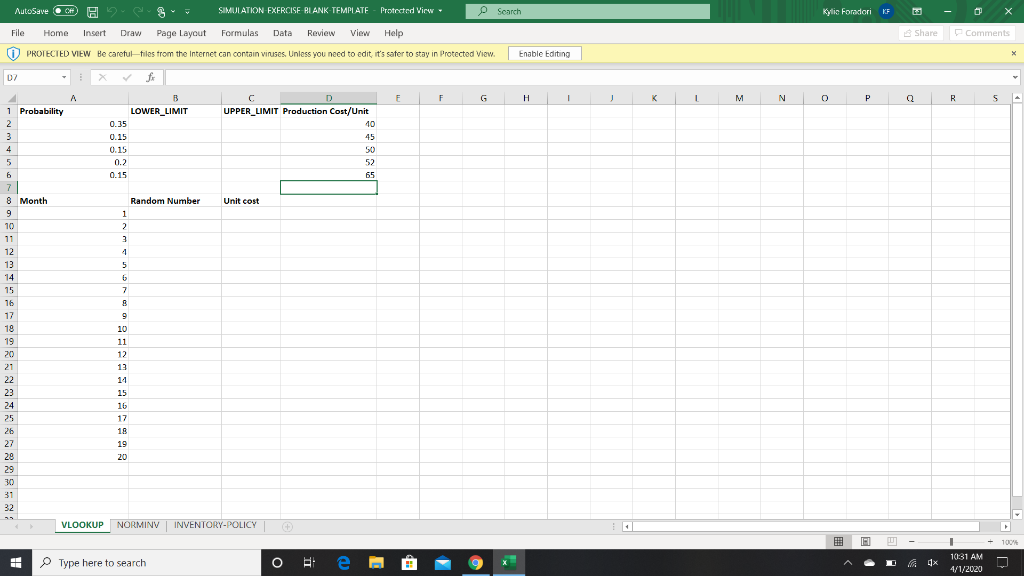Click the Enable Editing button

point(545,54)
